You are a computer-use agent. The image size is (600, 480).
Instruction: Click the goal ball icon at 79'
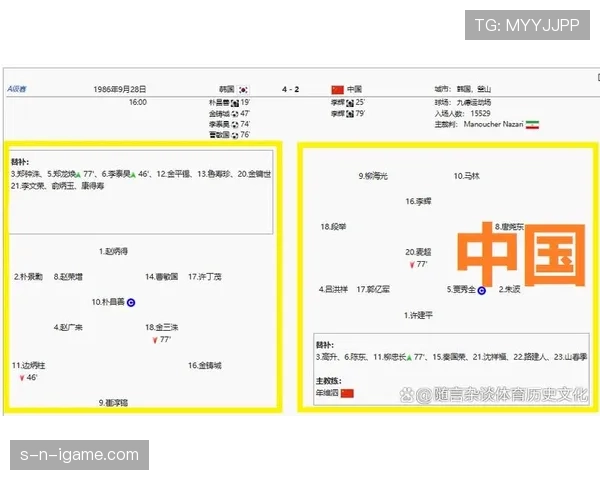[x=350, y=114]
